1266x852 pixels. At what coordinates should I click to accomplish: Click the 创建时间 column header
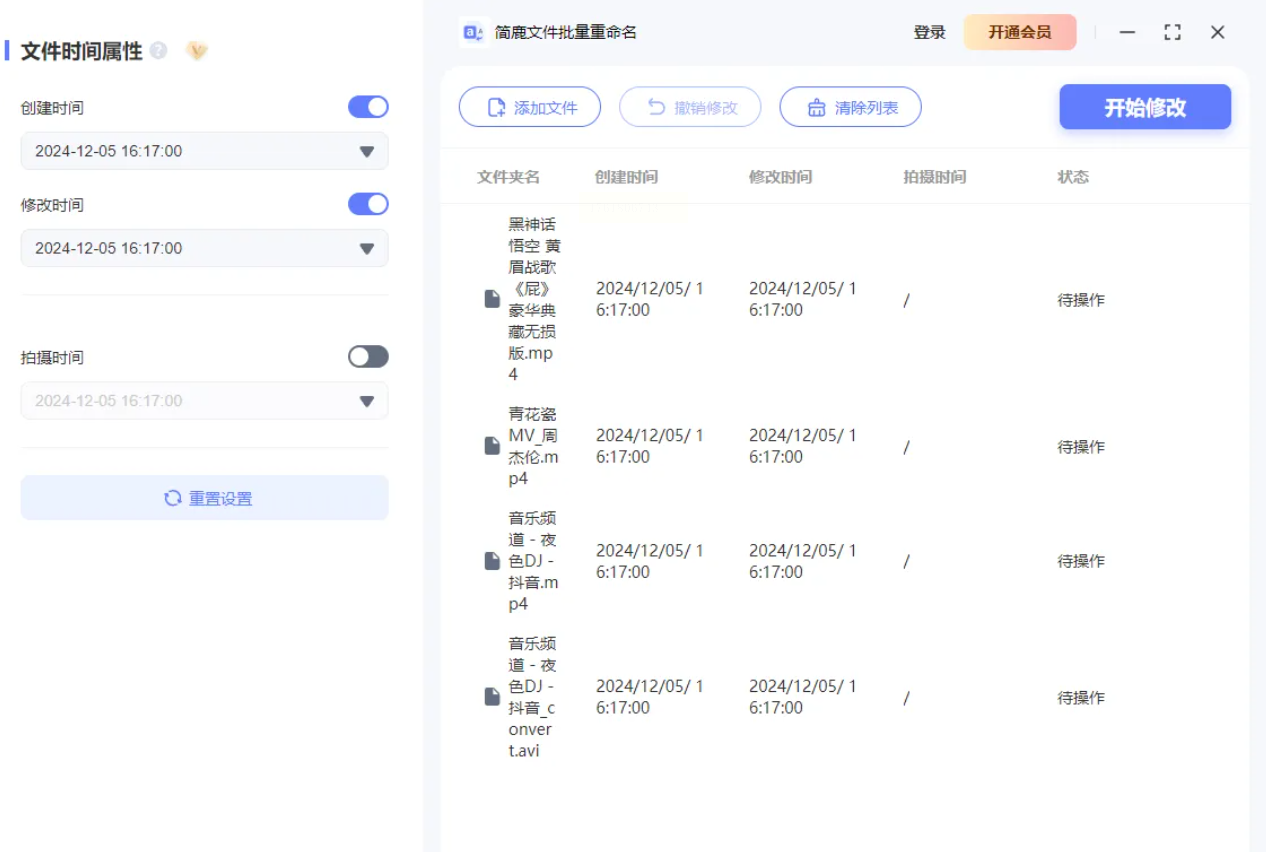[x=626, y=177]
